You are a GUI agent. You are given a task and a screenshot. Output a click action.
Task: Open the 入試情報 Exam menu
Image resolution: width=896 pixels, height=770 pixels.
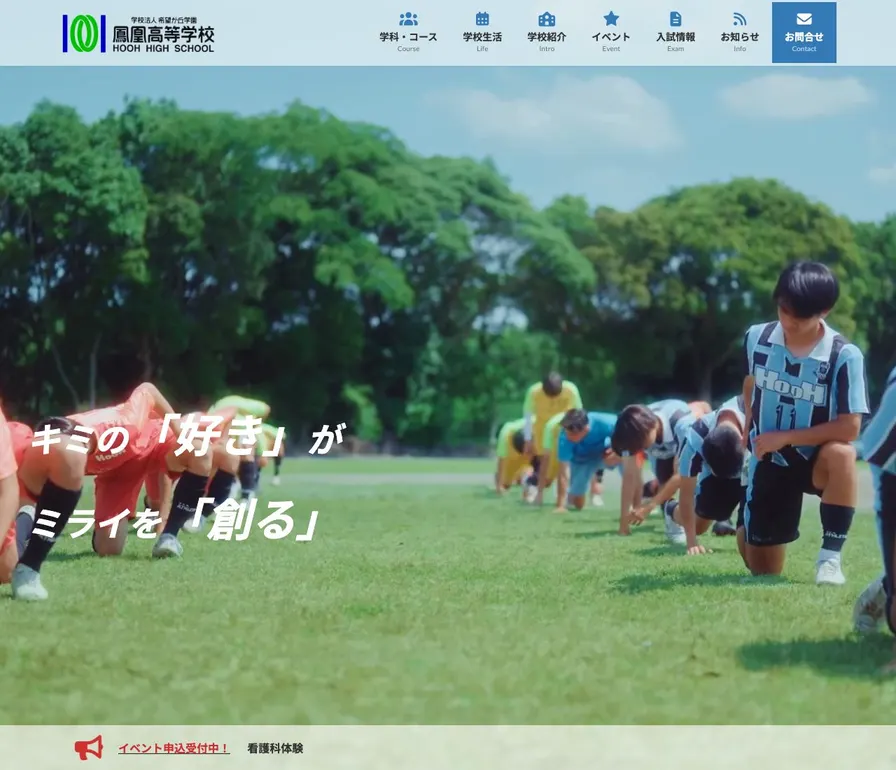(x=675, y=33)
